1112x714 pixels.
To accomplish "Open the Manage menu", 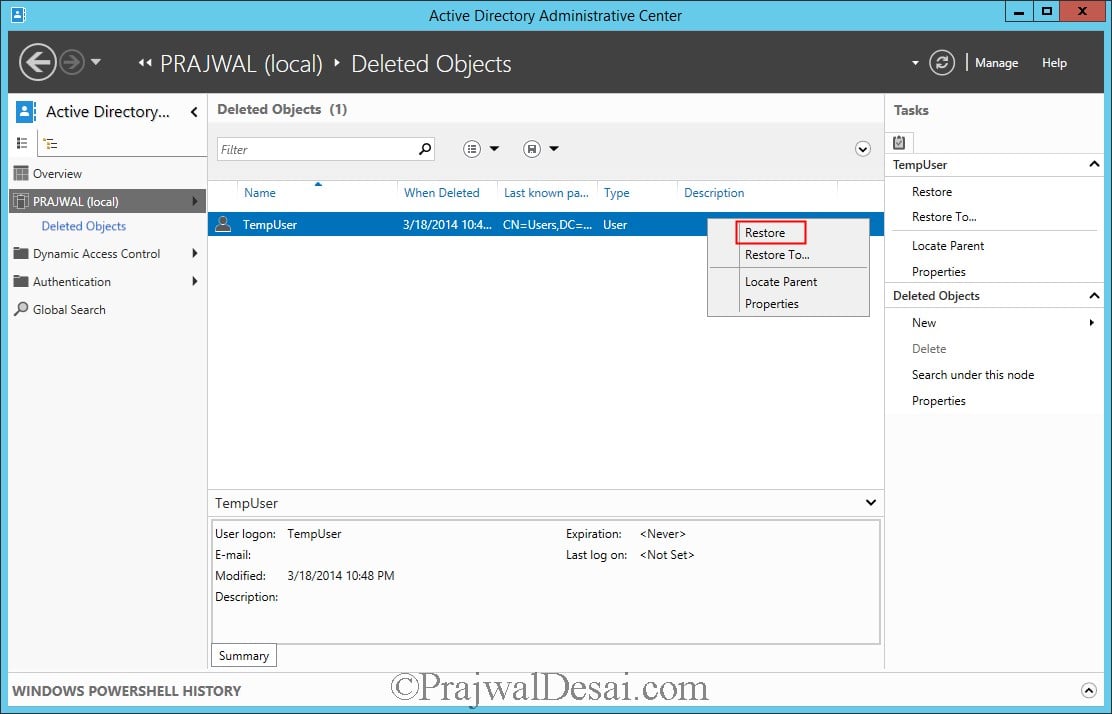I will pos(996,63).
